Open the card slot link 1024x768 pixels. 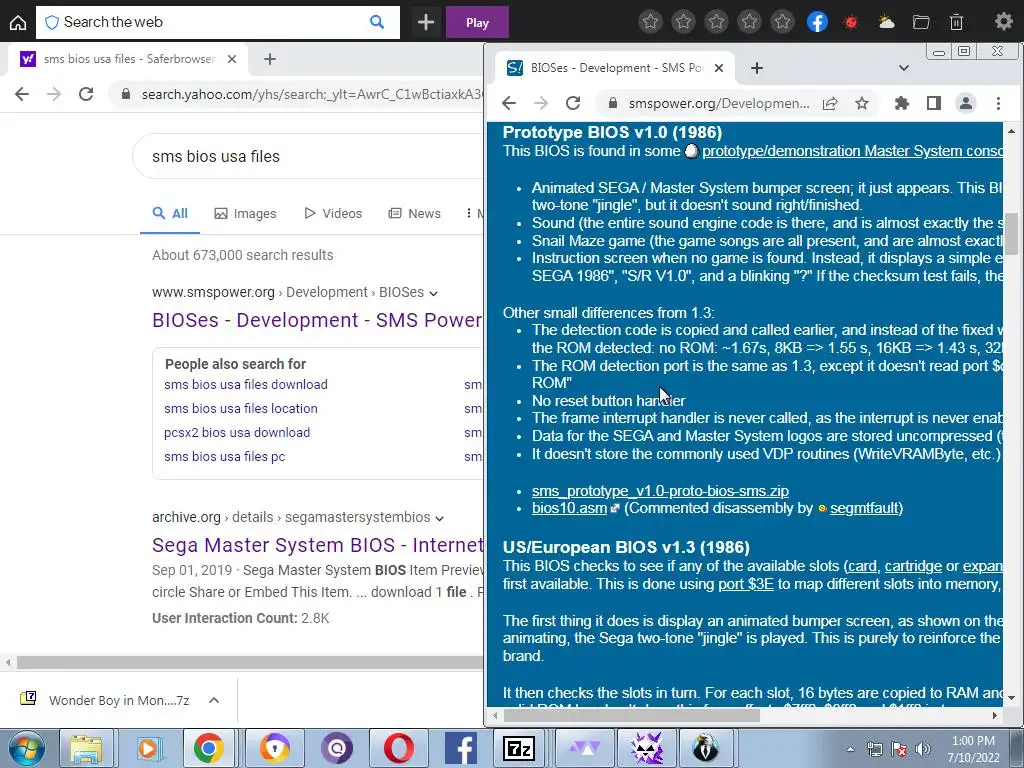862,566
